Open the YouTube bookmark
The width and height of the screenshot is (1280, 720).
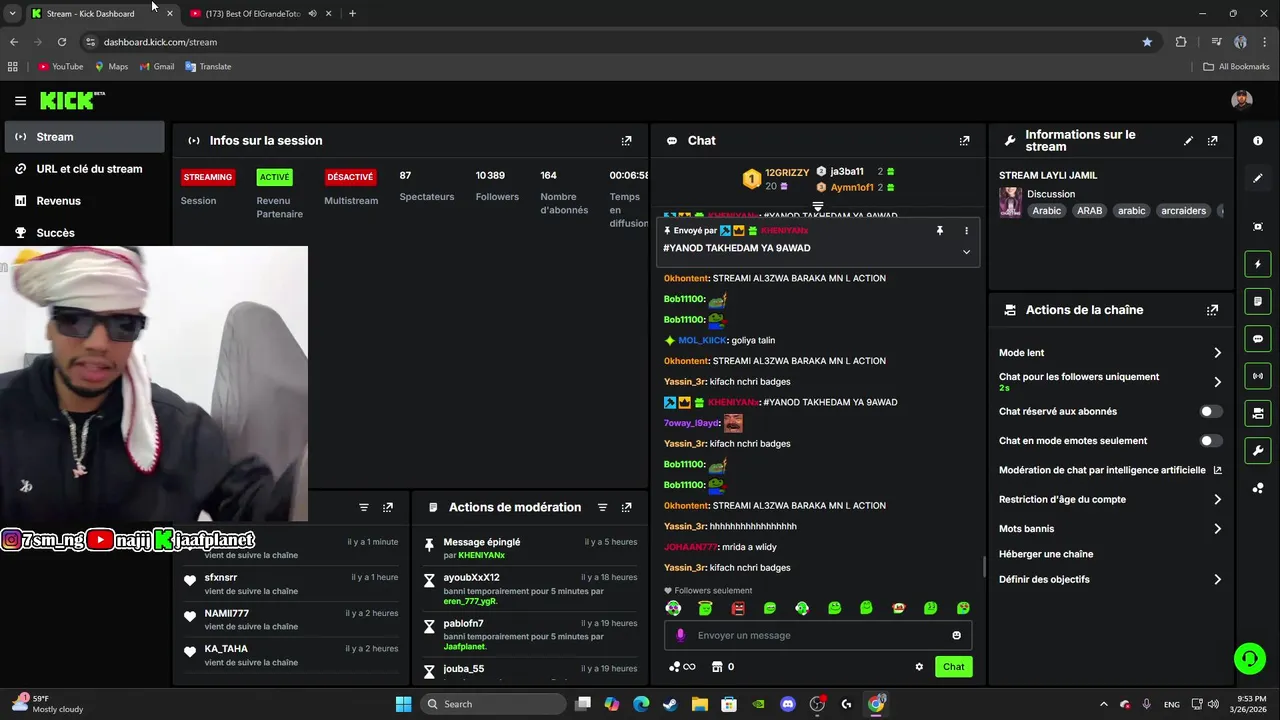click(x=61, y=67)
